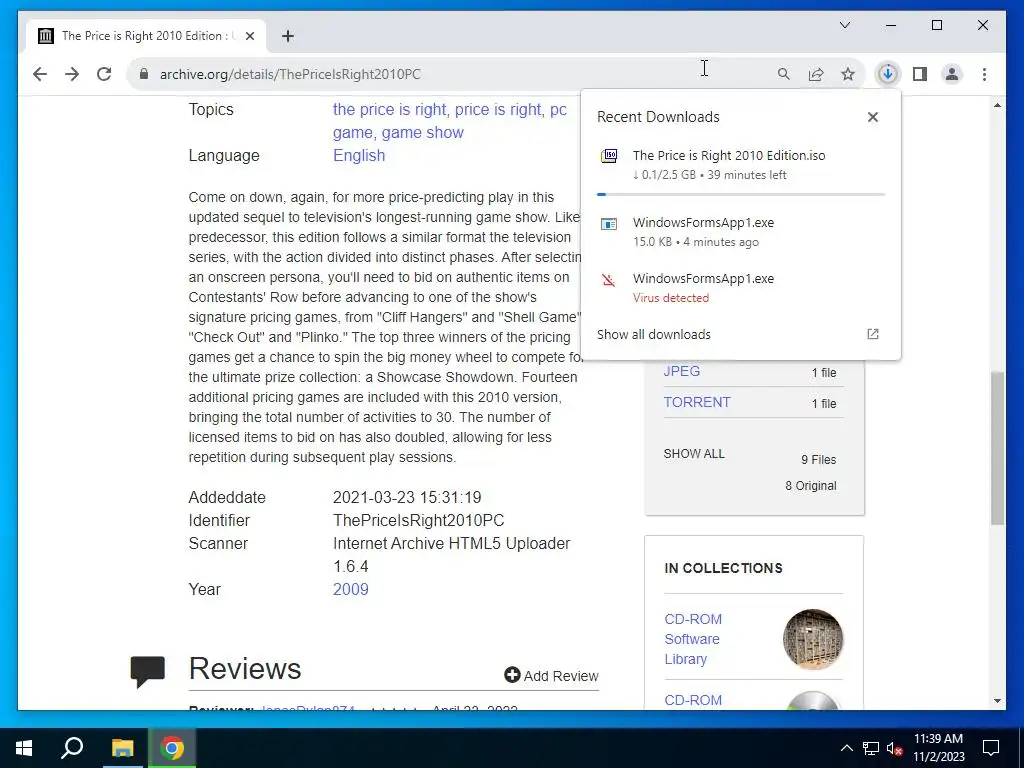This screenshot has height=768, width=1024.
Task: Click the exe file icon for 15.0 KB download
Action: point(609,224)
